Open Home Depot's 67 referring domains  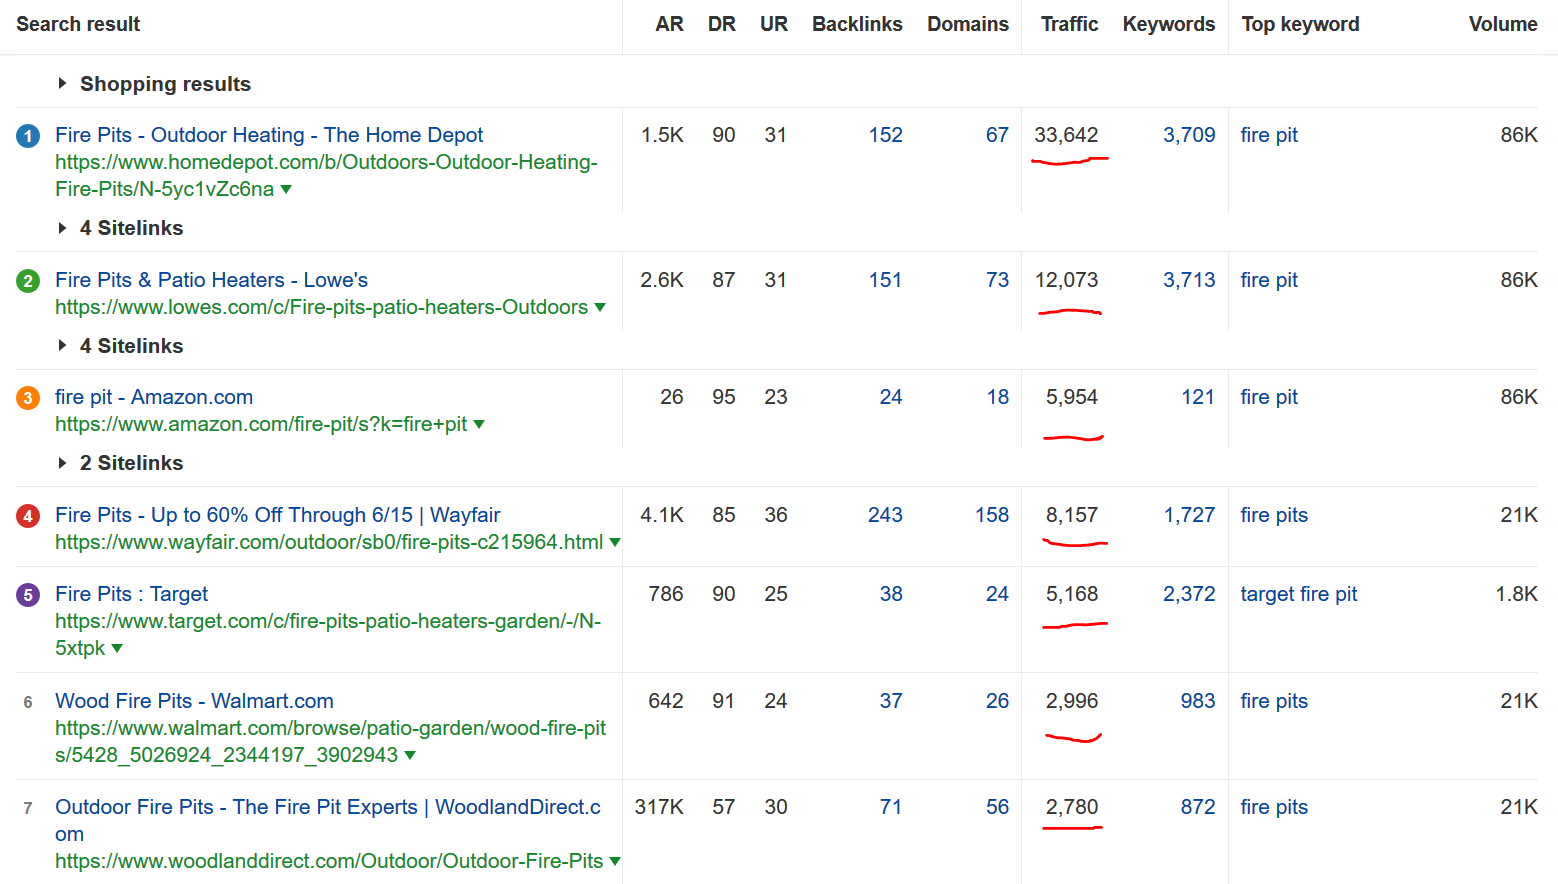[x=997, y=135]
